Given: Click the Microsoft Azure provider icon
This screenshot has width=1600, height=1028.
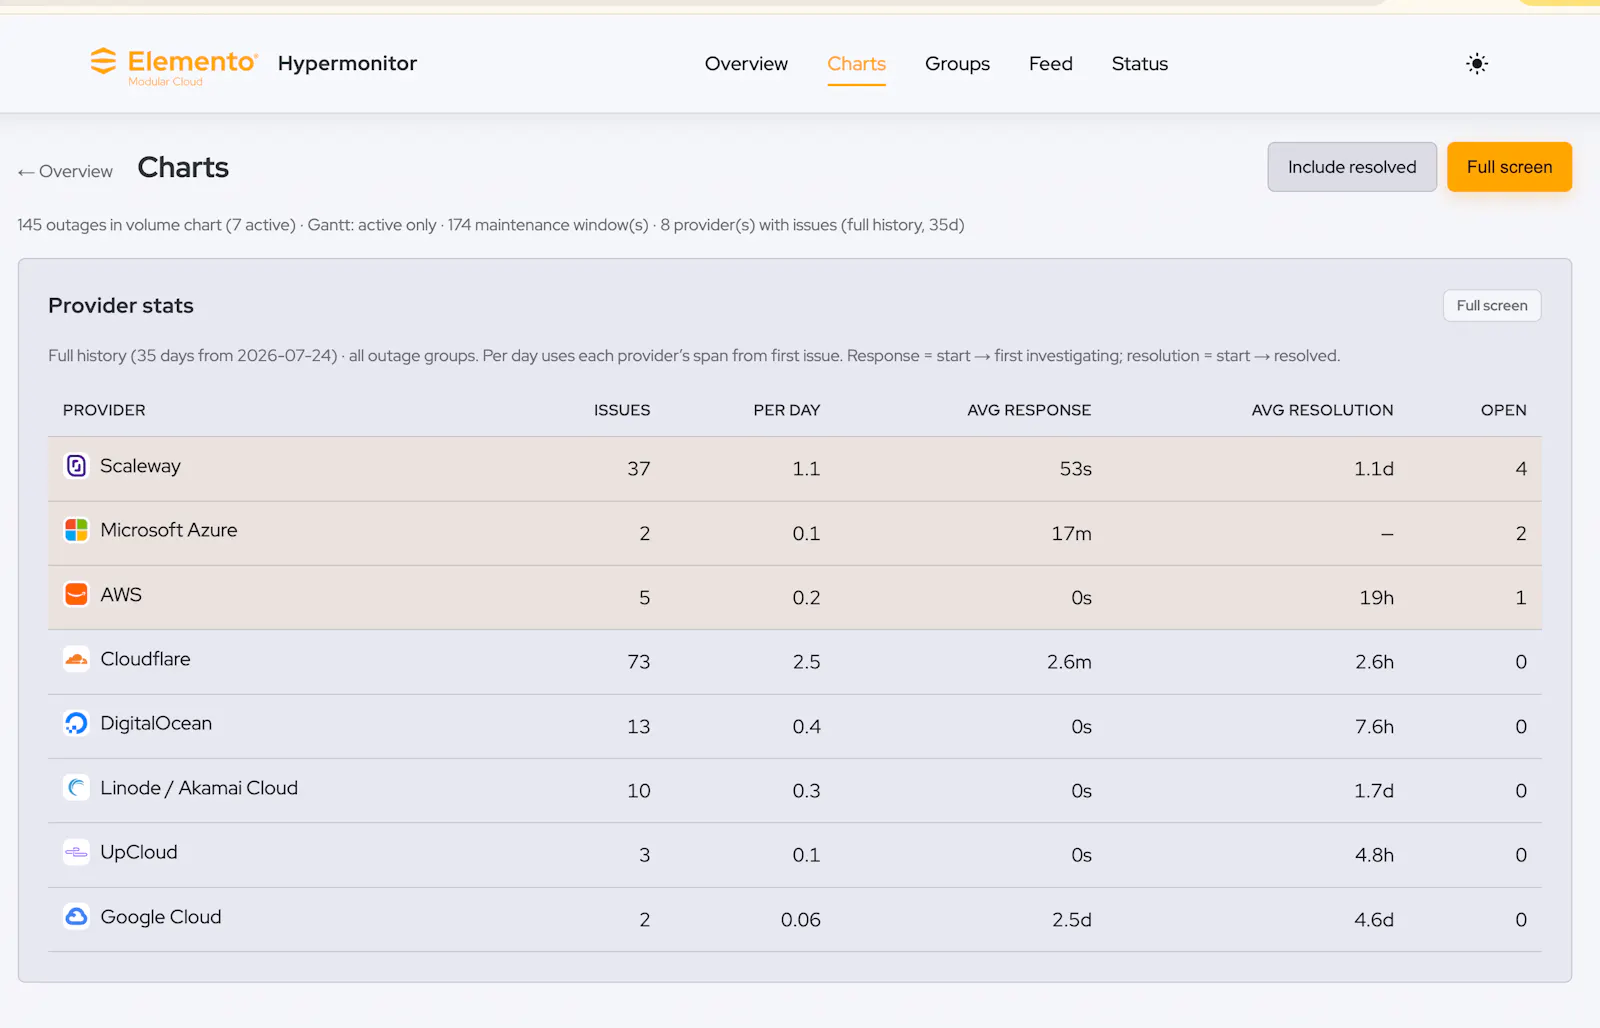Looking at the screenshot, I should pos(76,530).
